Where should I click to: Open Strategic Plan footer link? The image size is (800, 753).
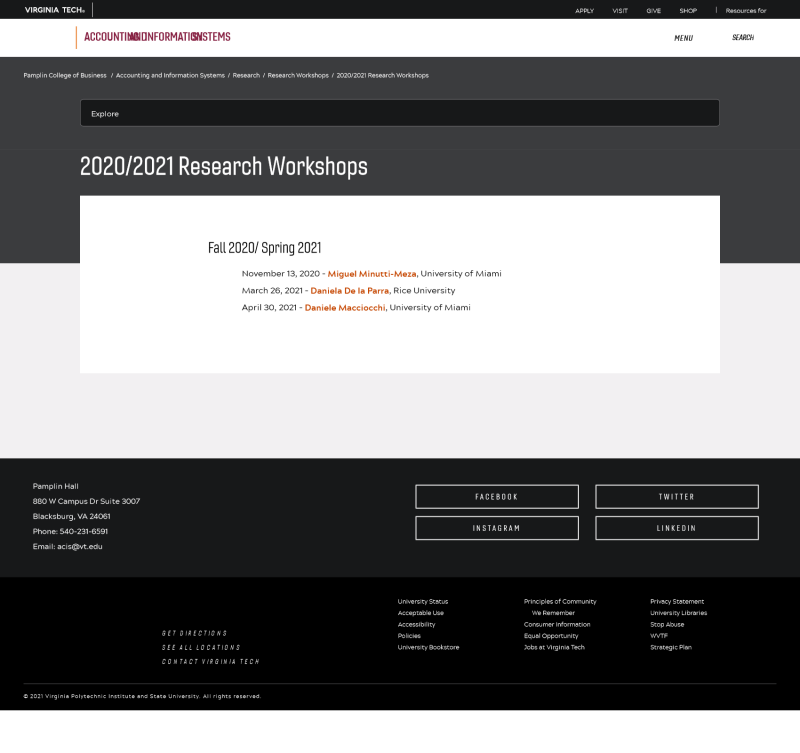pyautogui.click(x=671, y=647)
